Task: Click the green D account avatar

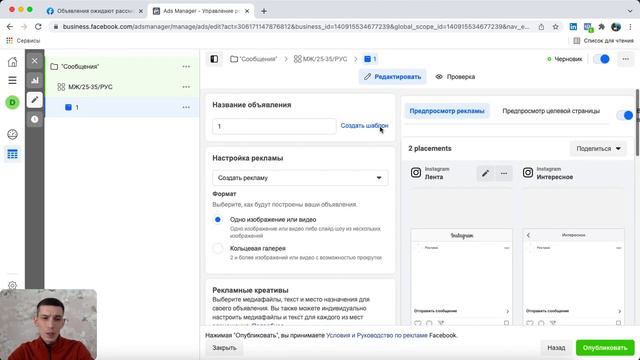Action: (12, 102)
